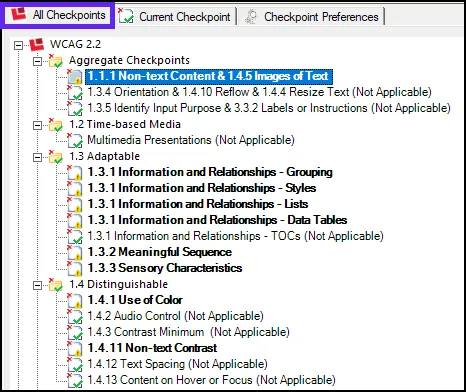466x392 pixels.
Task: Select the 1.3.3 Sensory Characteristics checkpoint
Action: 165,268
